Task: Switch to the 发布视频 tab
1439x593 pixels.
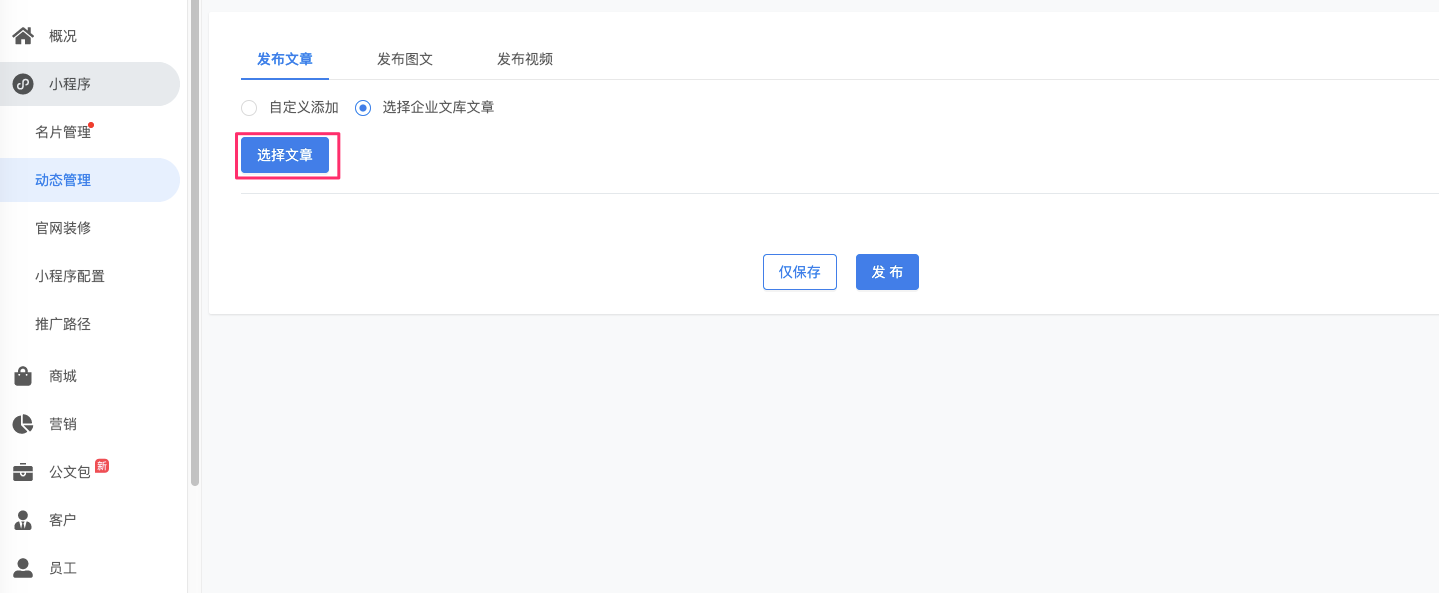Action: pos(525,59)
